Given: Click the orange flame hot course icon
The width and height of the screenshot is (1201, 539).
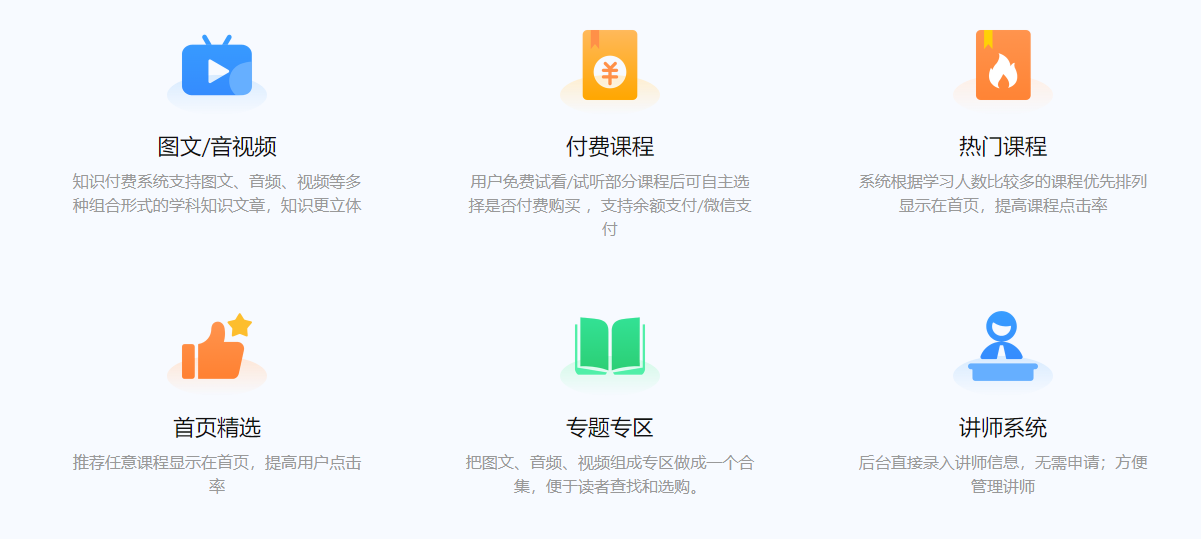Looking at the screenshot, I should [1002, 66].
